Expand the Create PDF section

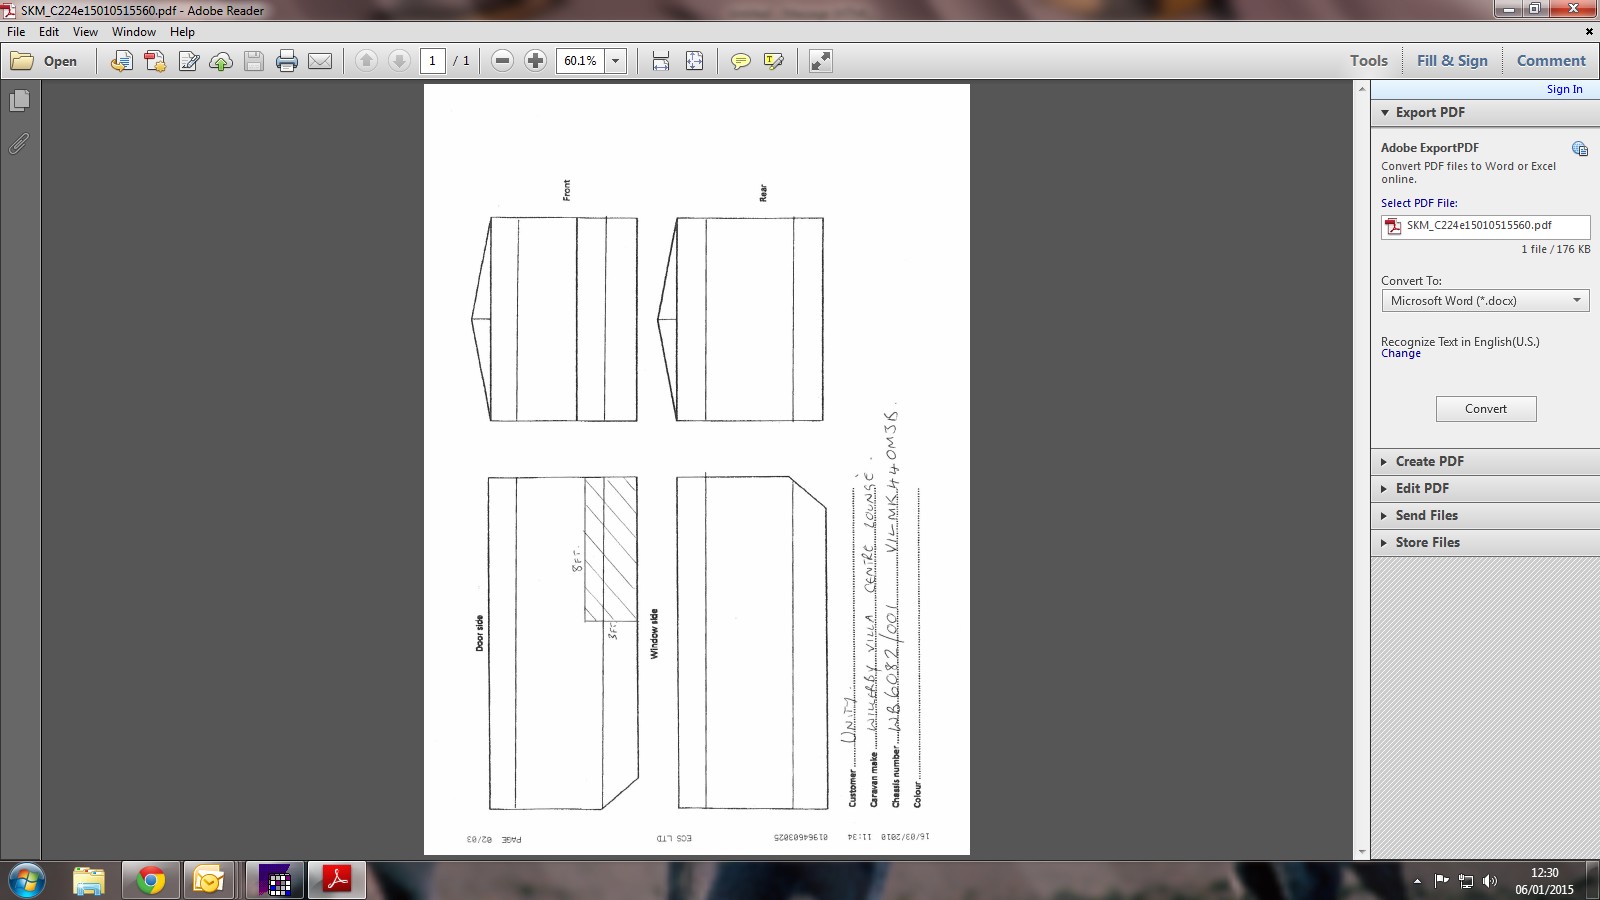pos(1429,461)
